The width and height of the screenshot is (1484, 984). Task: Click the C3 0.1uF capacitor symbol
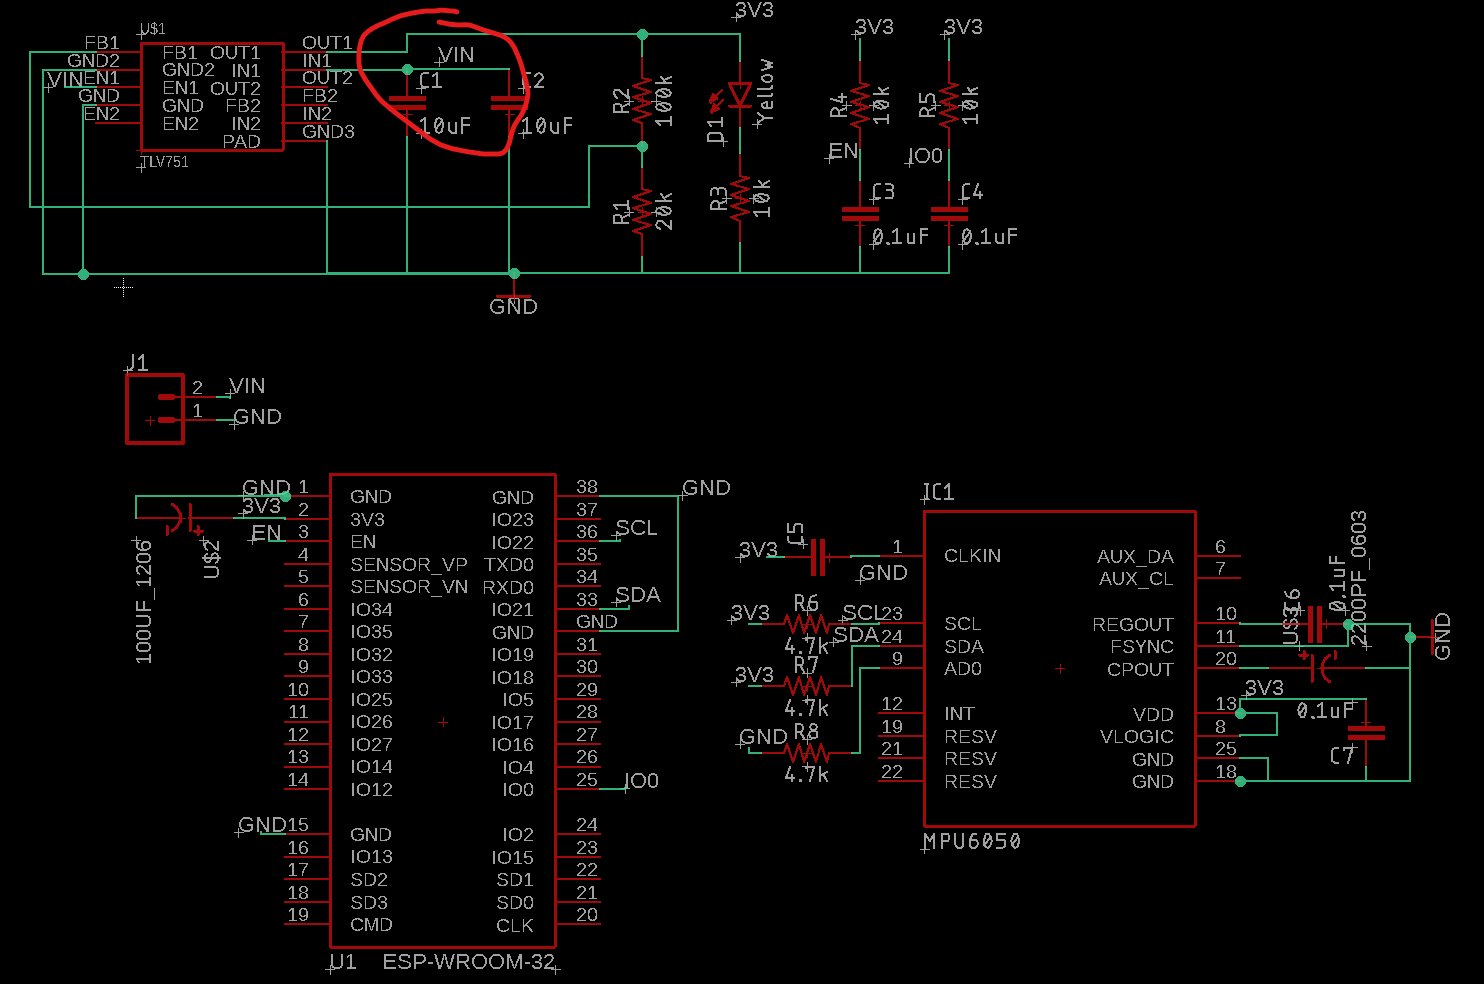click(860, 214)
